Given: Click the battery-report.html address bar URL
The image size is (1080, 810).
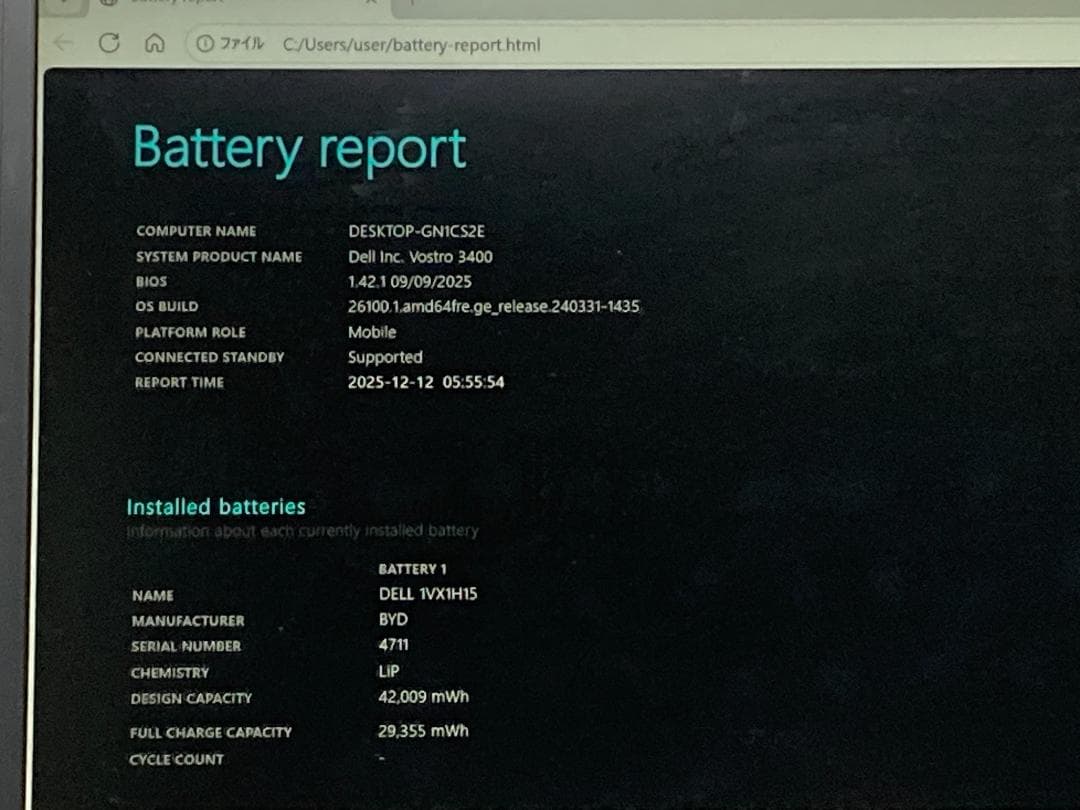Looking at the screenshot, I should click(x=411, y=45).
